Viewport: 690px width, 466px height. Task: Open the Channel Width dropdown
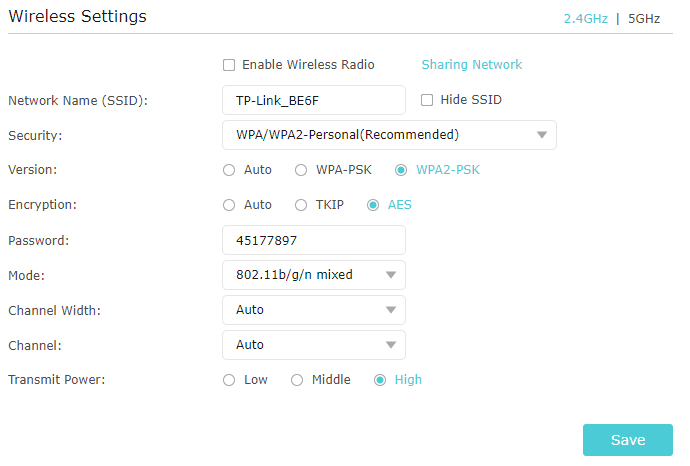pyautogui.click(x=313, y=310)
